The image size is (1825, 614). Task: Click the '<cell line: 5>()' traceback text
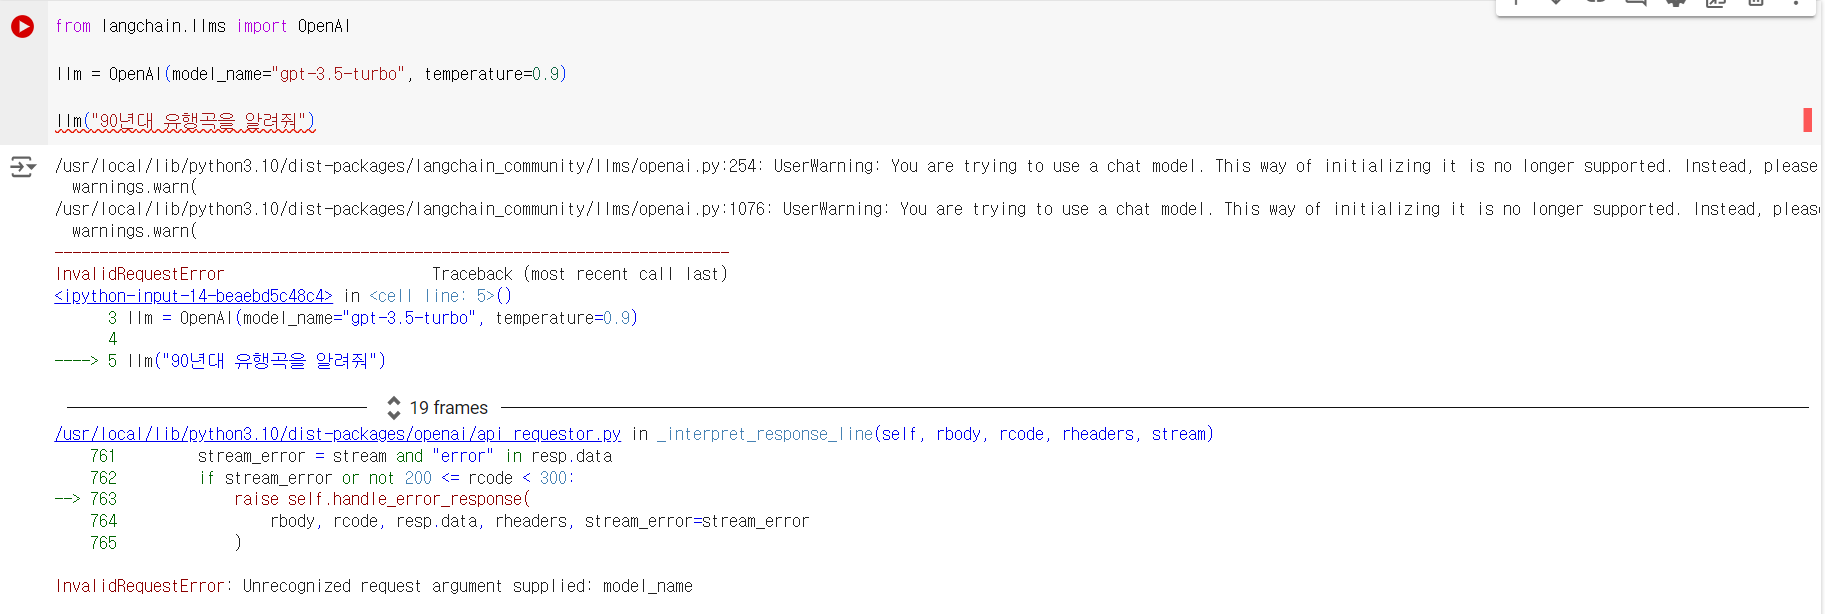[440, 296]
